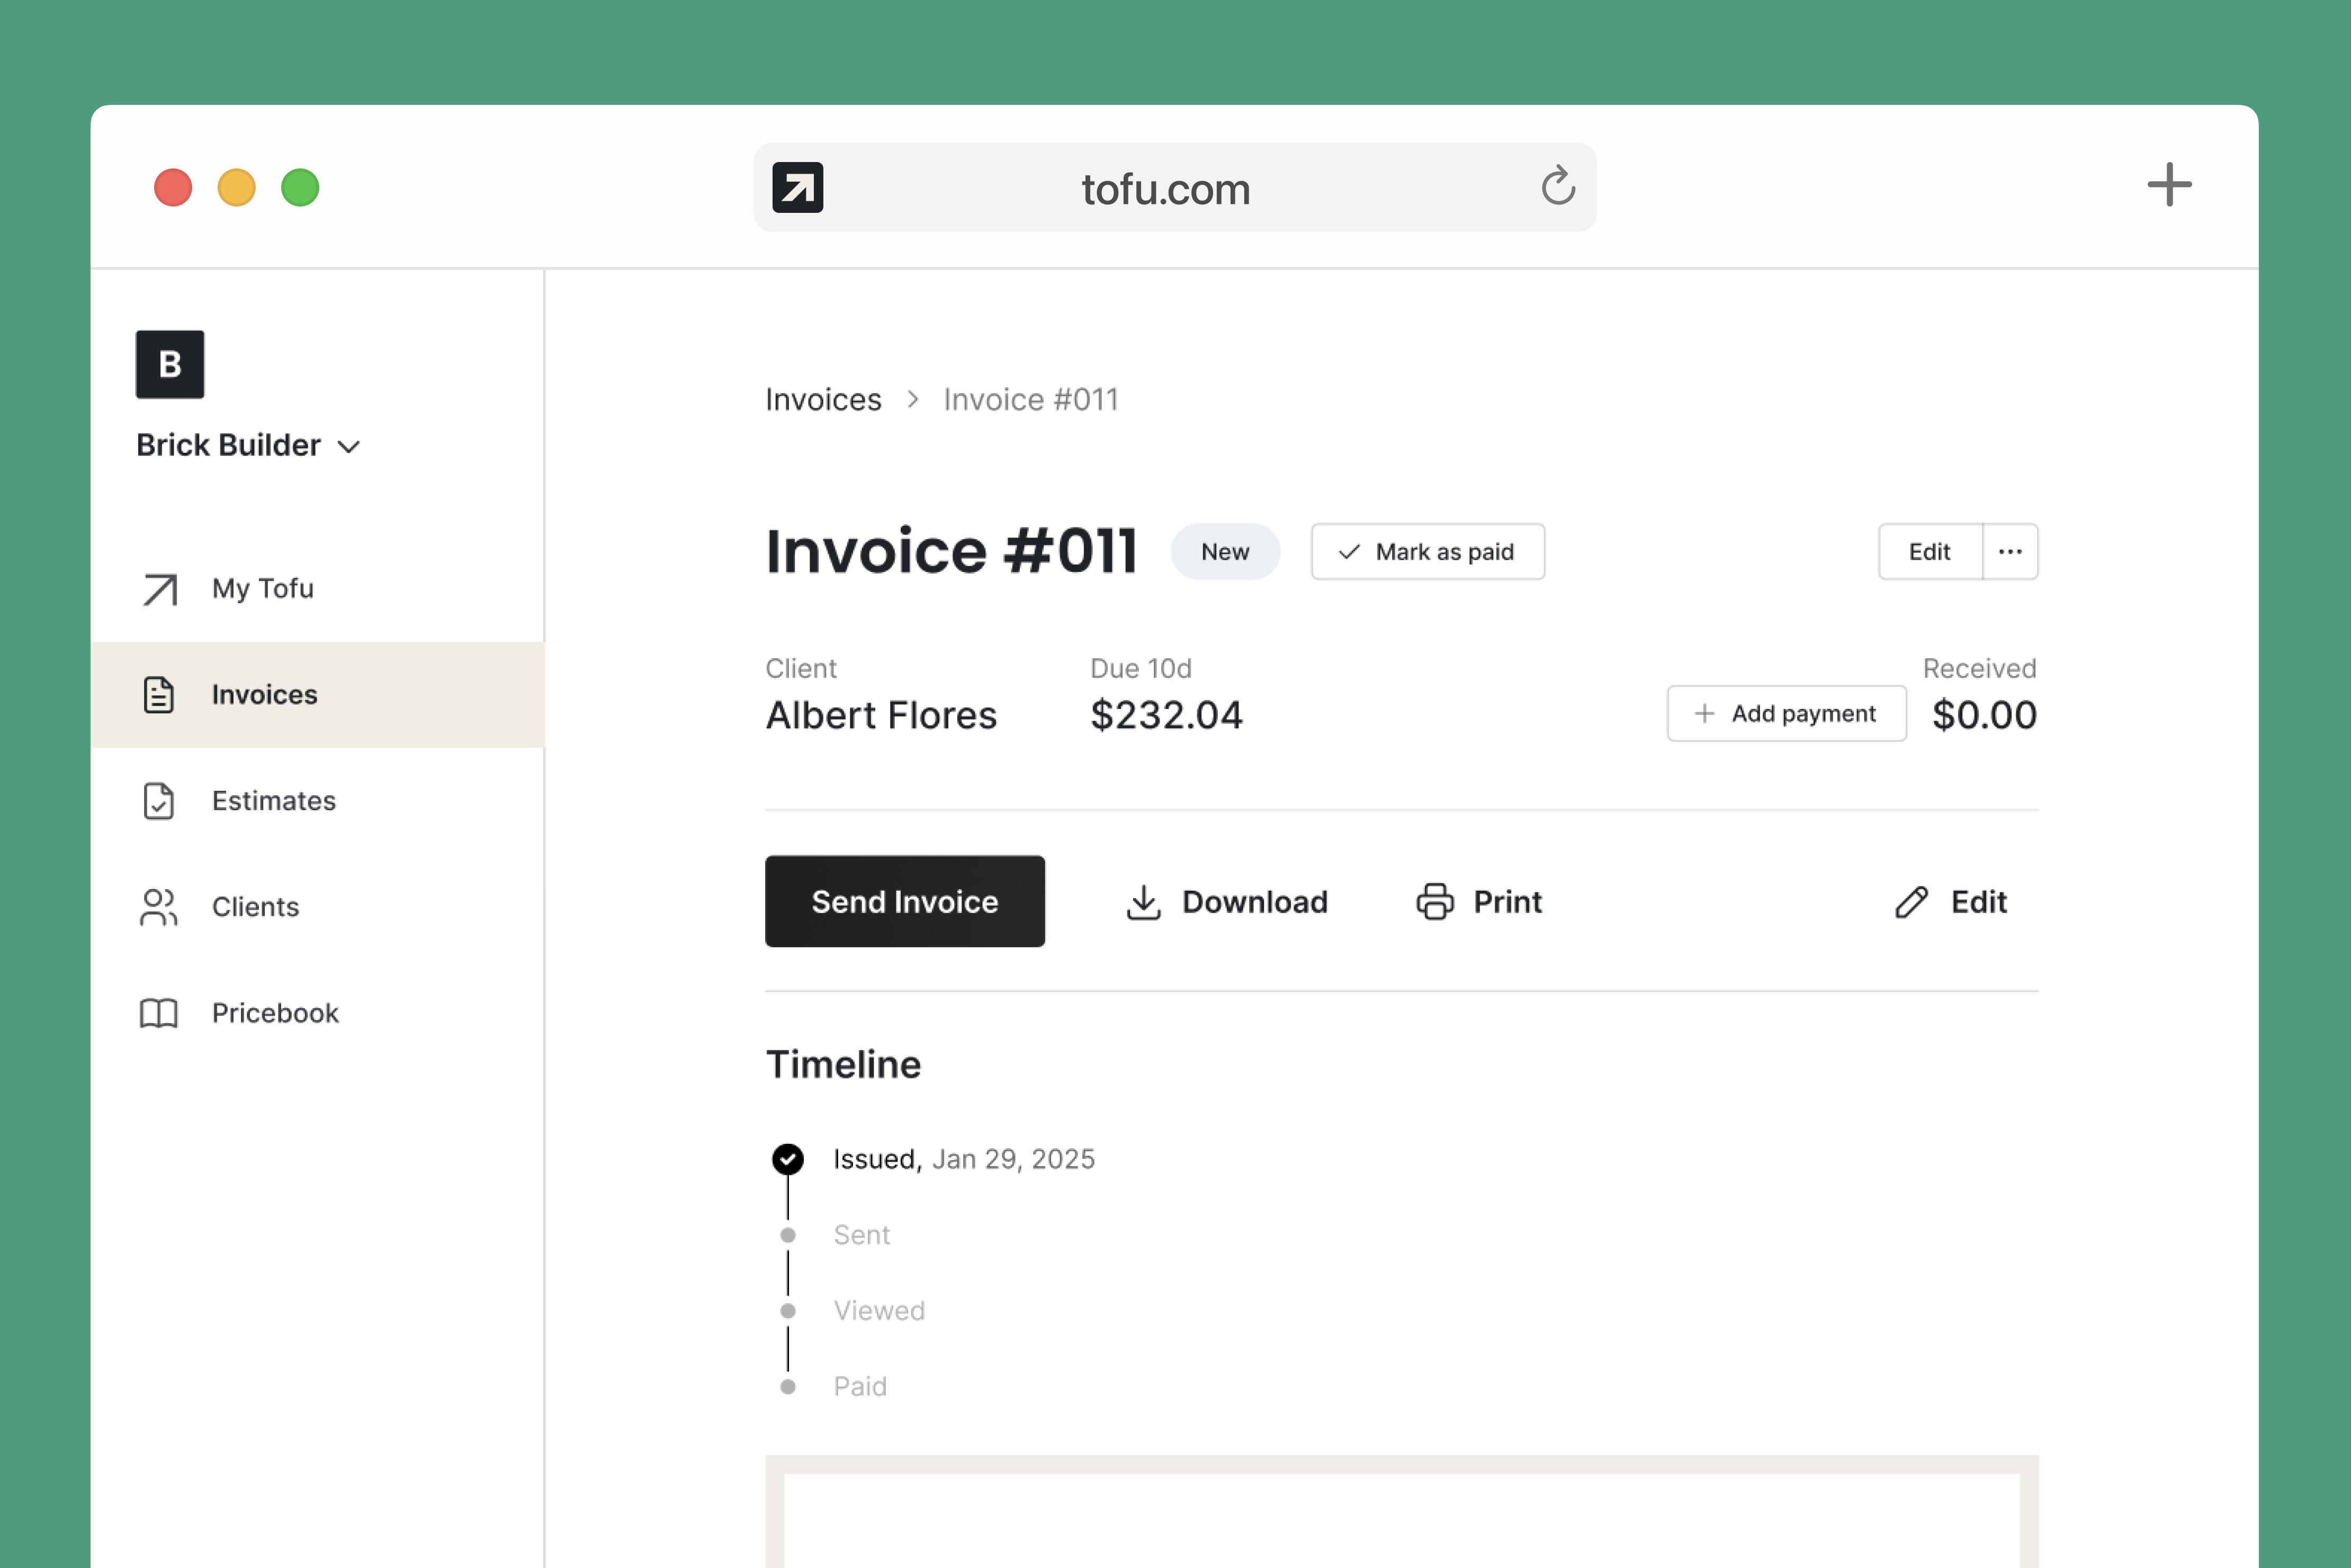Viewport: 2351px width, 1568px height.
Task: Click the Paid dot on the timeline
Action: pos(788,1386)
